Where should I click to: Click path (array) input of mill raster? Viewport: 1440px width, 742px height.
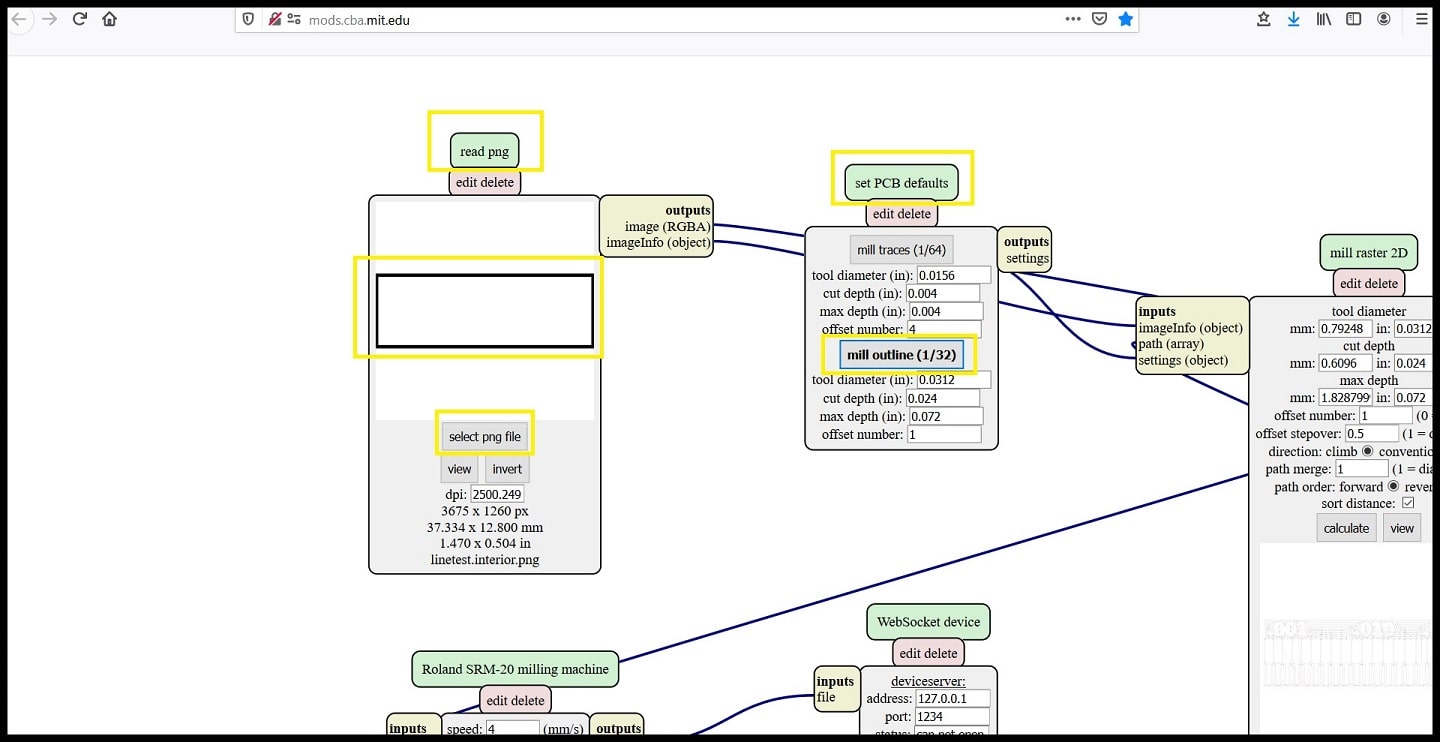point(1171,344)
